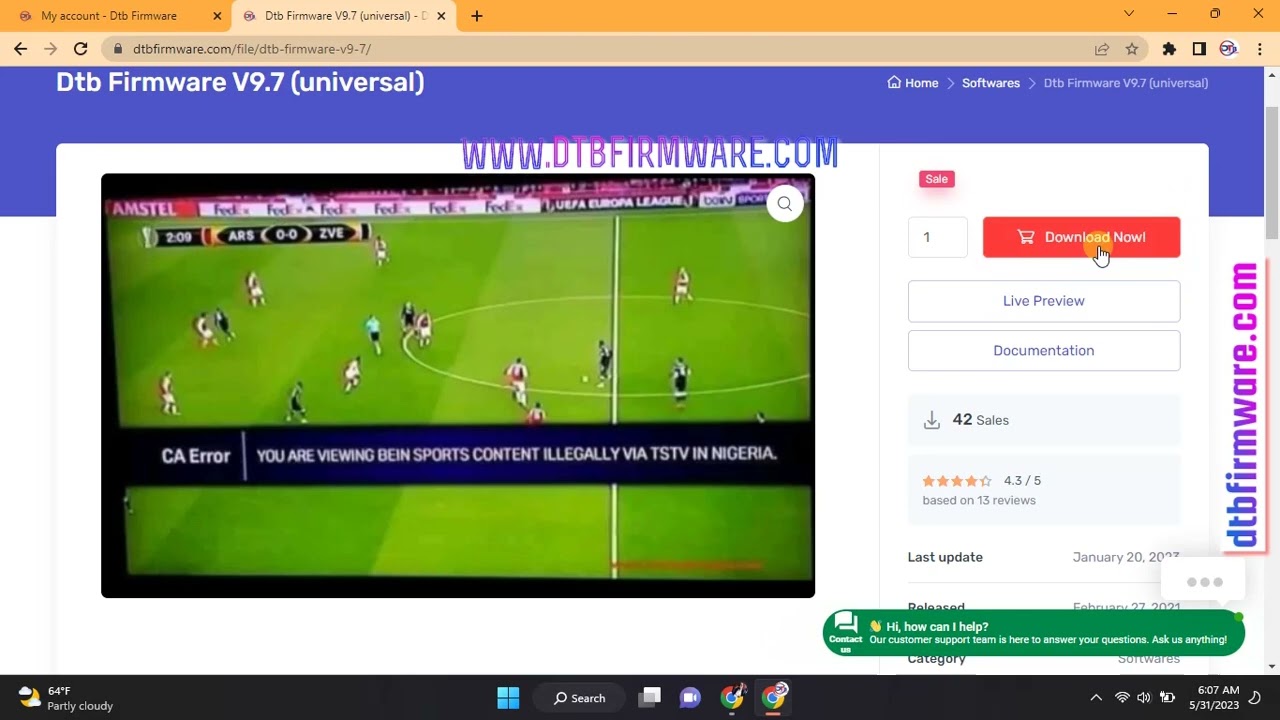This screenshot has height=720, width=1280.
Task: Go to the Home breadcrumb link
Action: [913, 83]
